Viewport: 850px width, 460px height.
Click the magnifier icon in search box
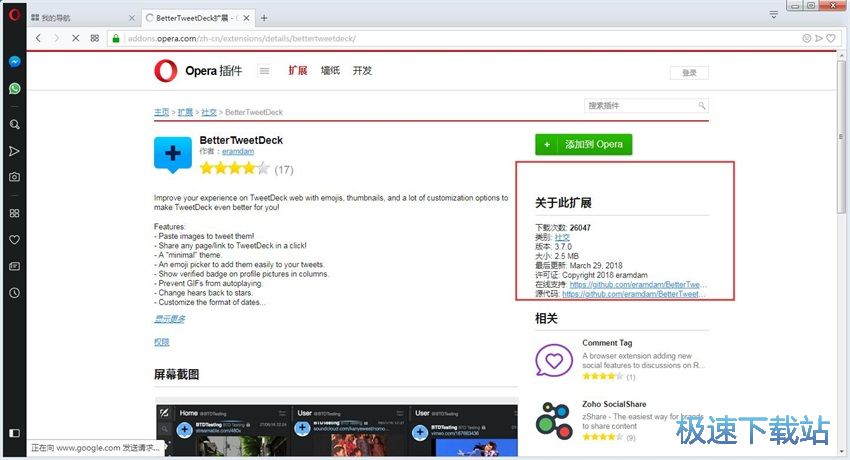tap(702, 106)
